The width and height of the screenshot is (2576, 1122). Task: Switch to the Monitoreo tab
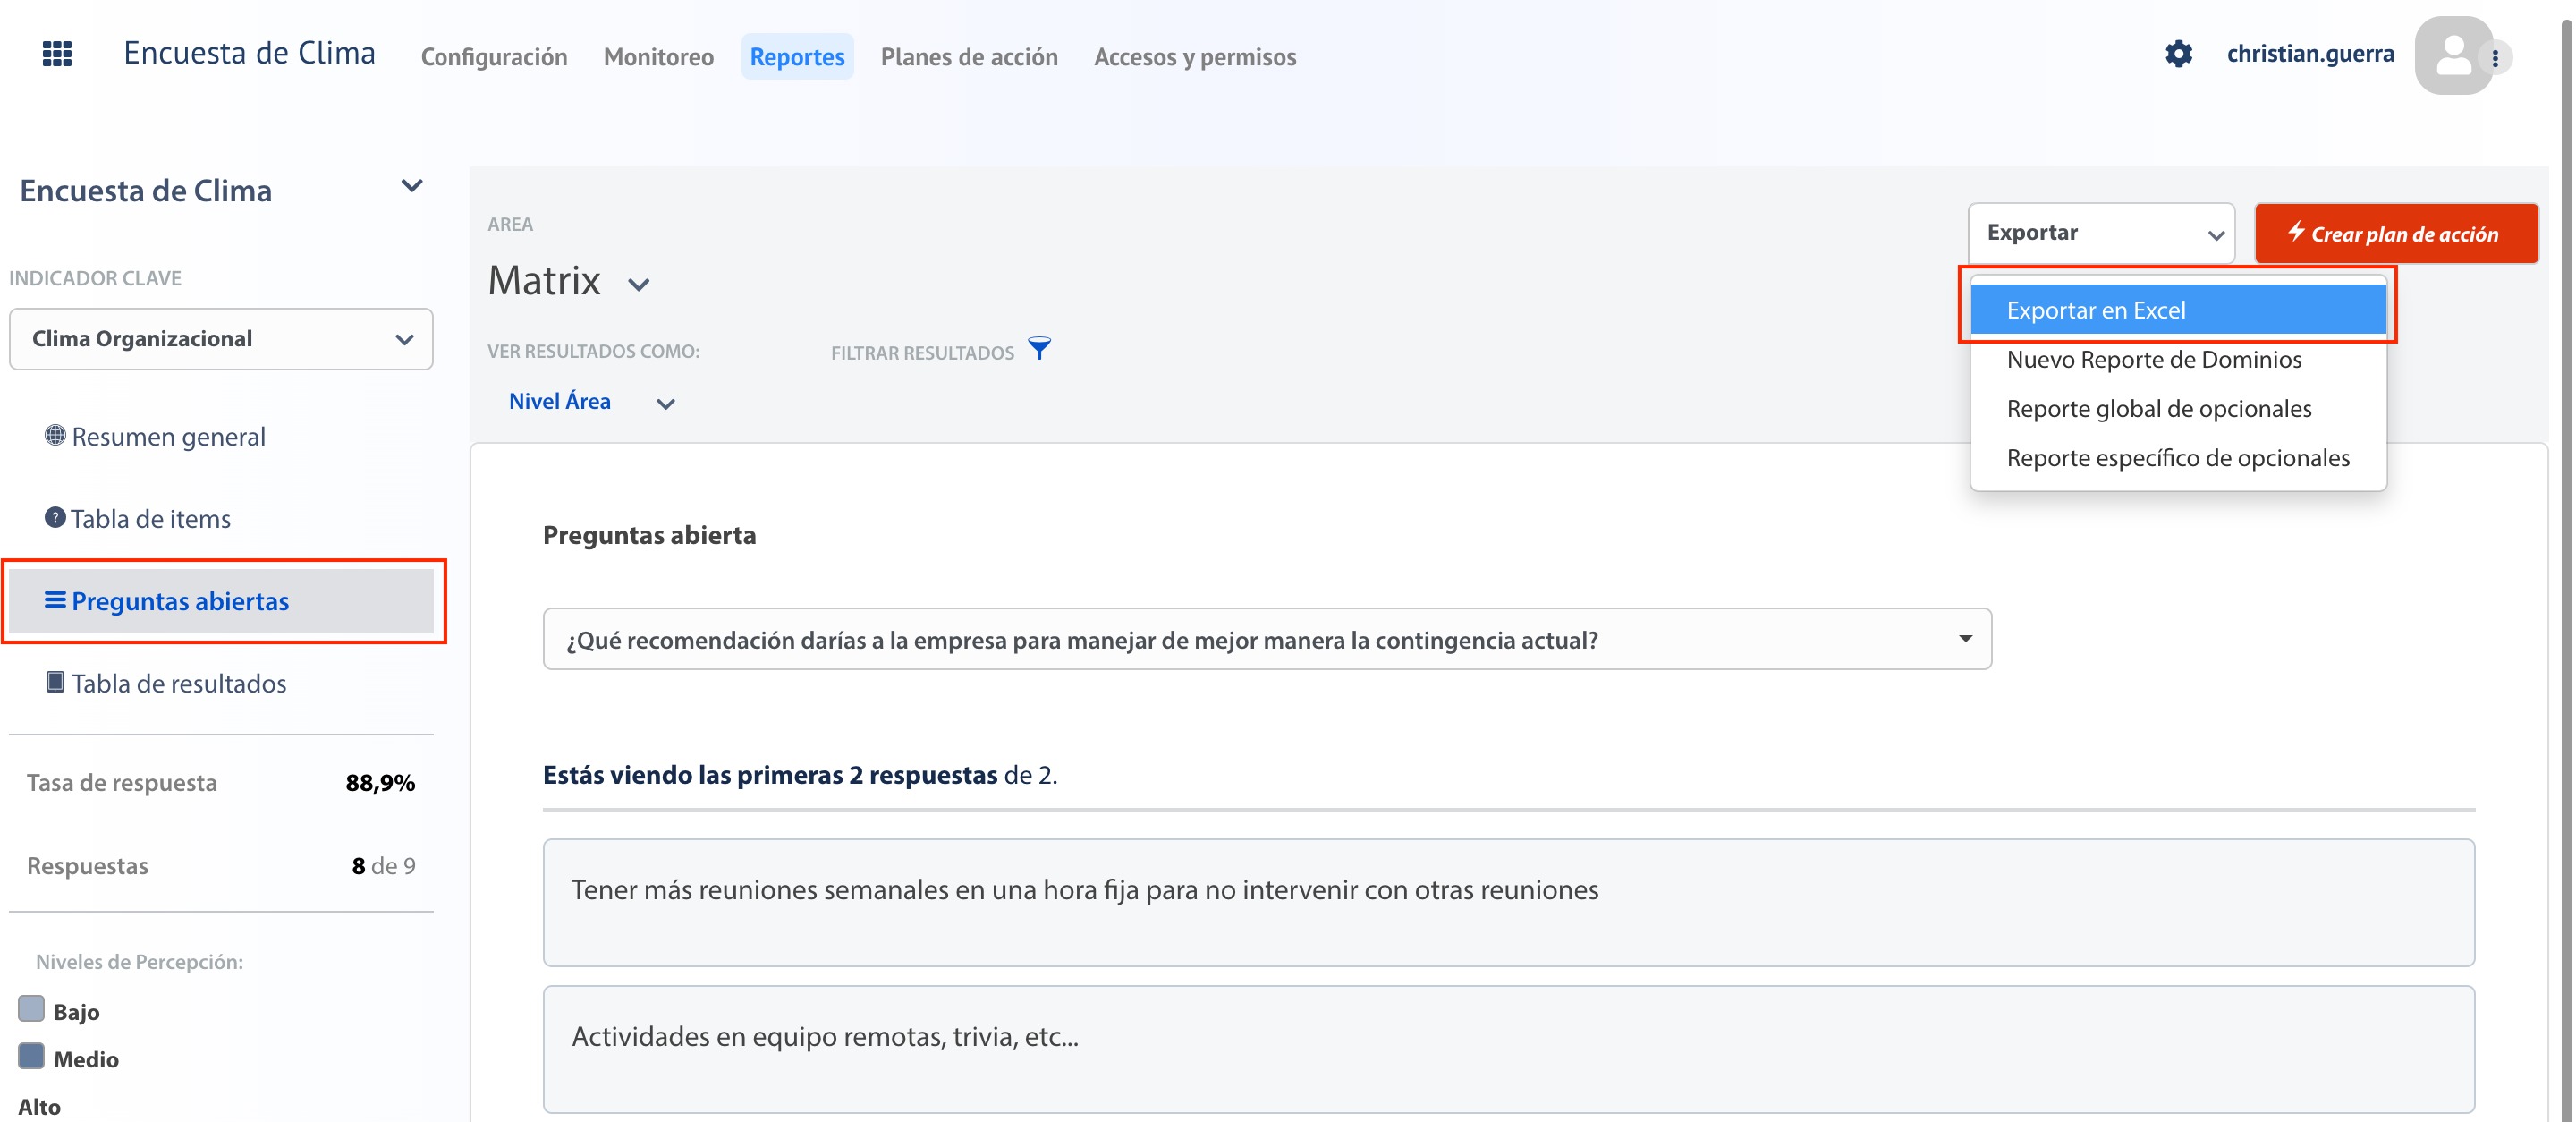[658, 57]
